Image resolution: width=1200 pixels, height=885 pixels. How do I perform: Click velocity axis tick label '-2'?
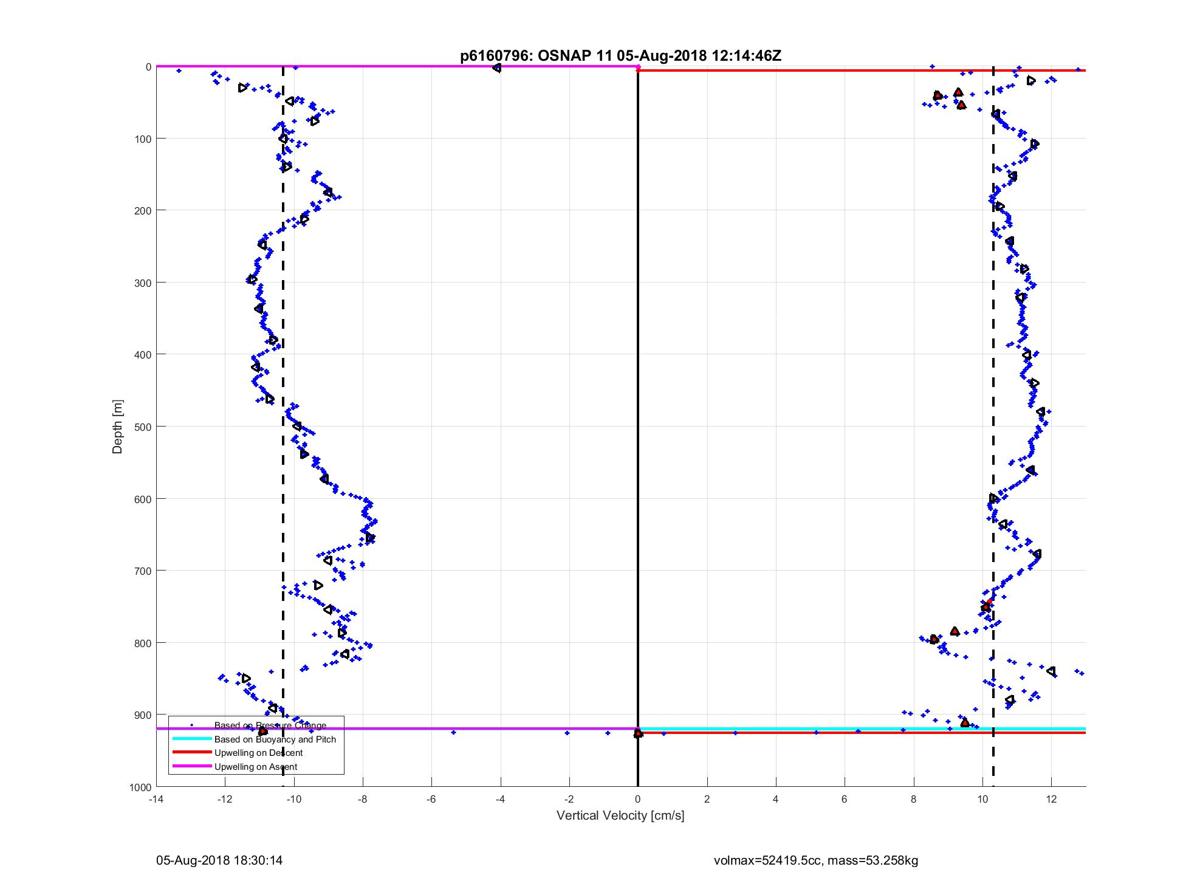569,799
